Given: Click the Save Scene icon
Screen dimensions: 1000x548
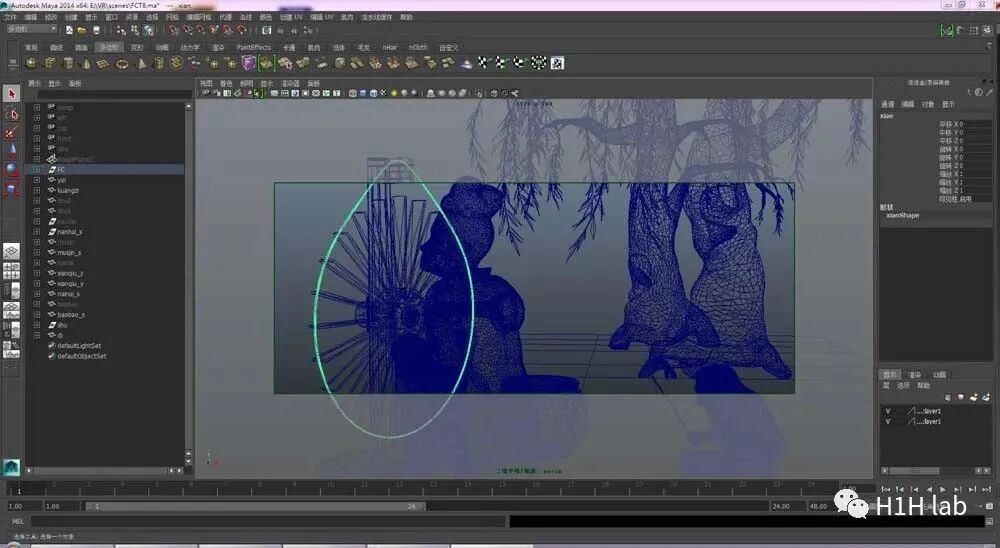Looking at the screenshot, I should tap(96, 30).
